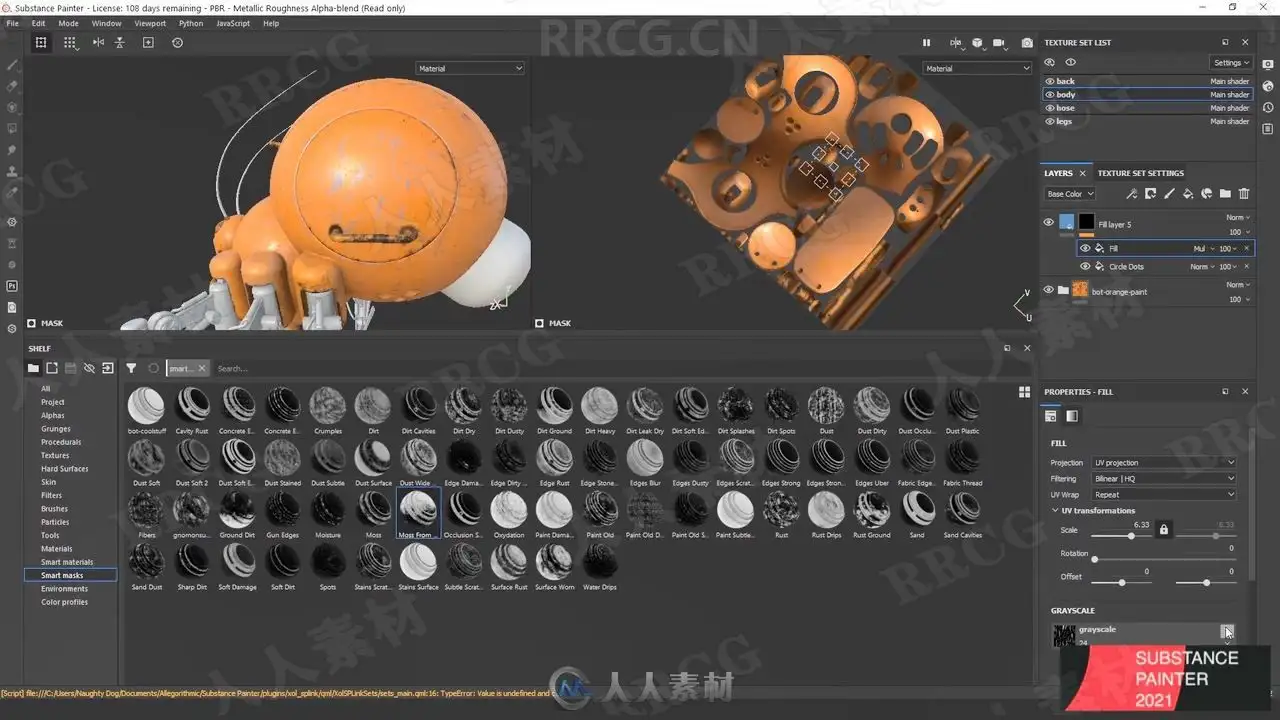1280x720 pixels.
Task: Select the Grunges shelf category
Action: coord(55,429)
